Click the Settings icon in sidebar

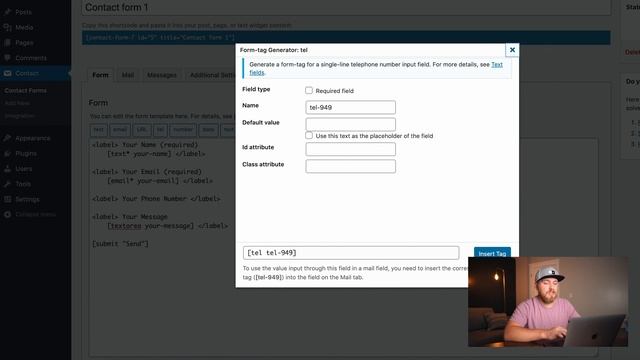pyautogui.click(x=7, y=199)
